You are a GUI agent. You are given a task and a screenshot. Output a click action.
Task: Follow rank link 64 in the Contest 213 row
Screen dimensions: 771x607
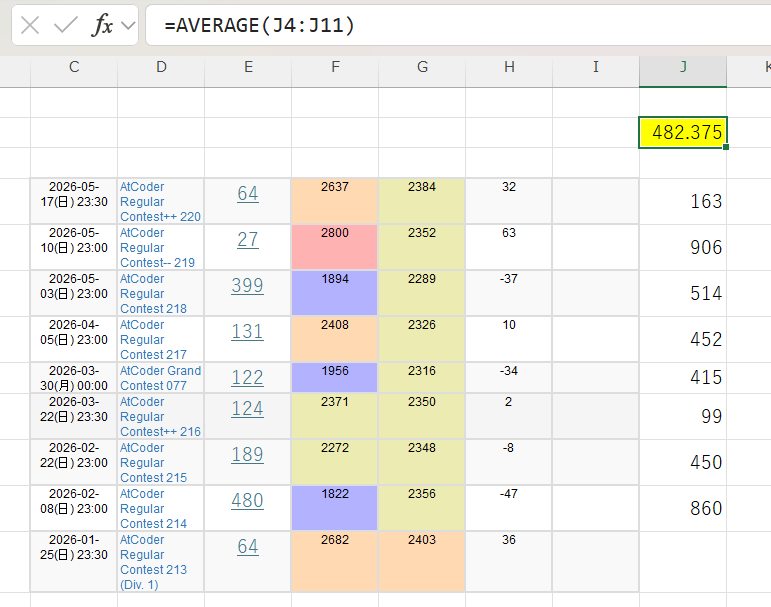click(247, 546)
